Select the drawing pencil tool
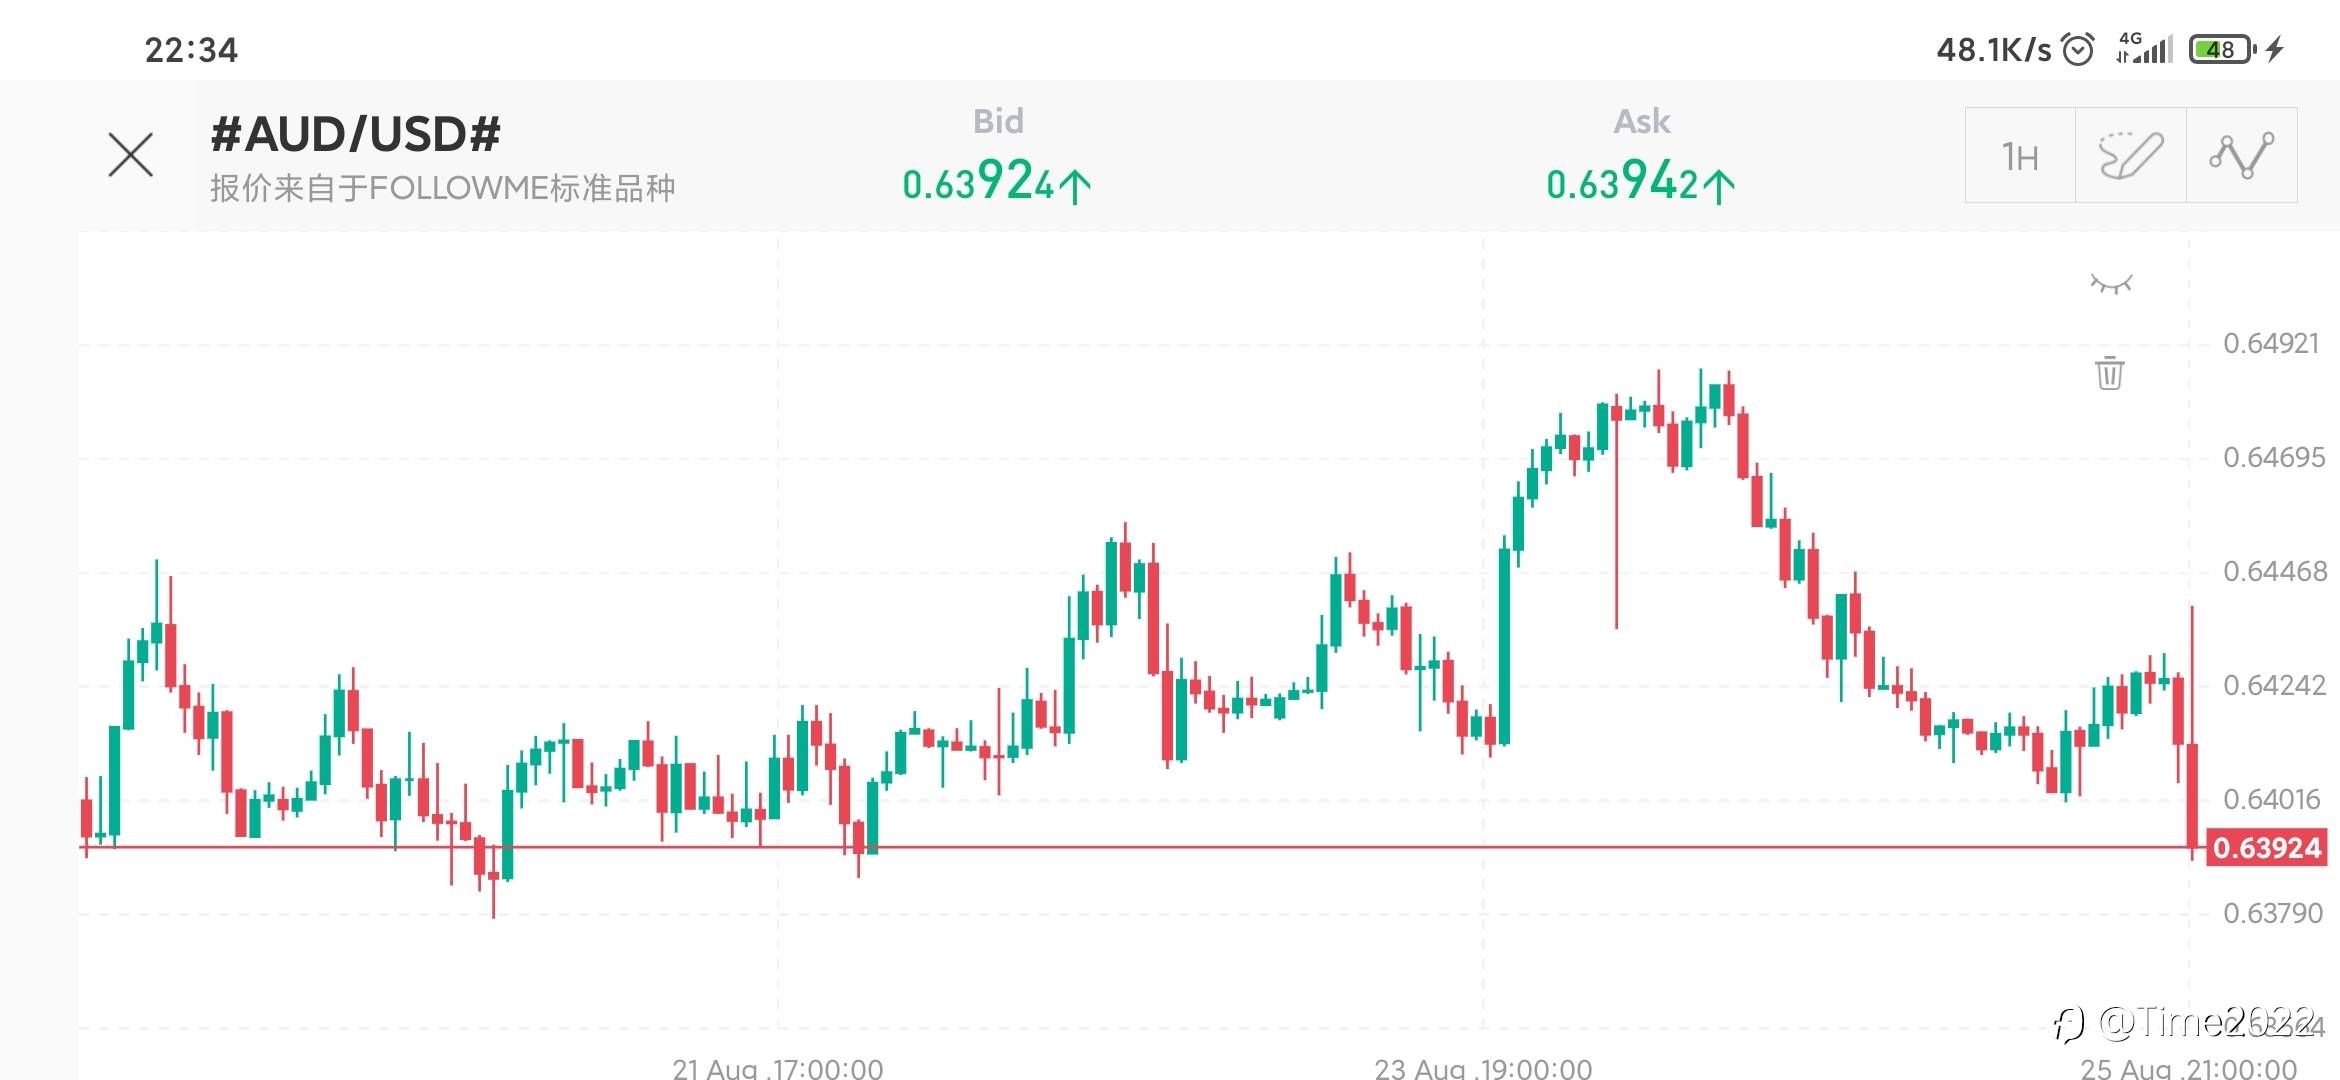 pos(2130,156)
